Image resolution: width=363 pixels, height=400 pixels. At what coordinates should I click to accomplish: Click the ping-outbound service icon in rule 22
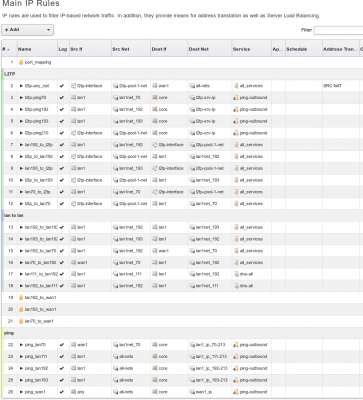[x=236, y=345]
